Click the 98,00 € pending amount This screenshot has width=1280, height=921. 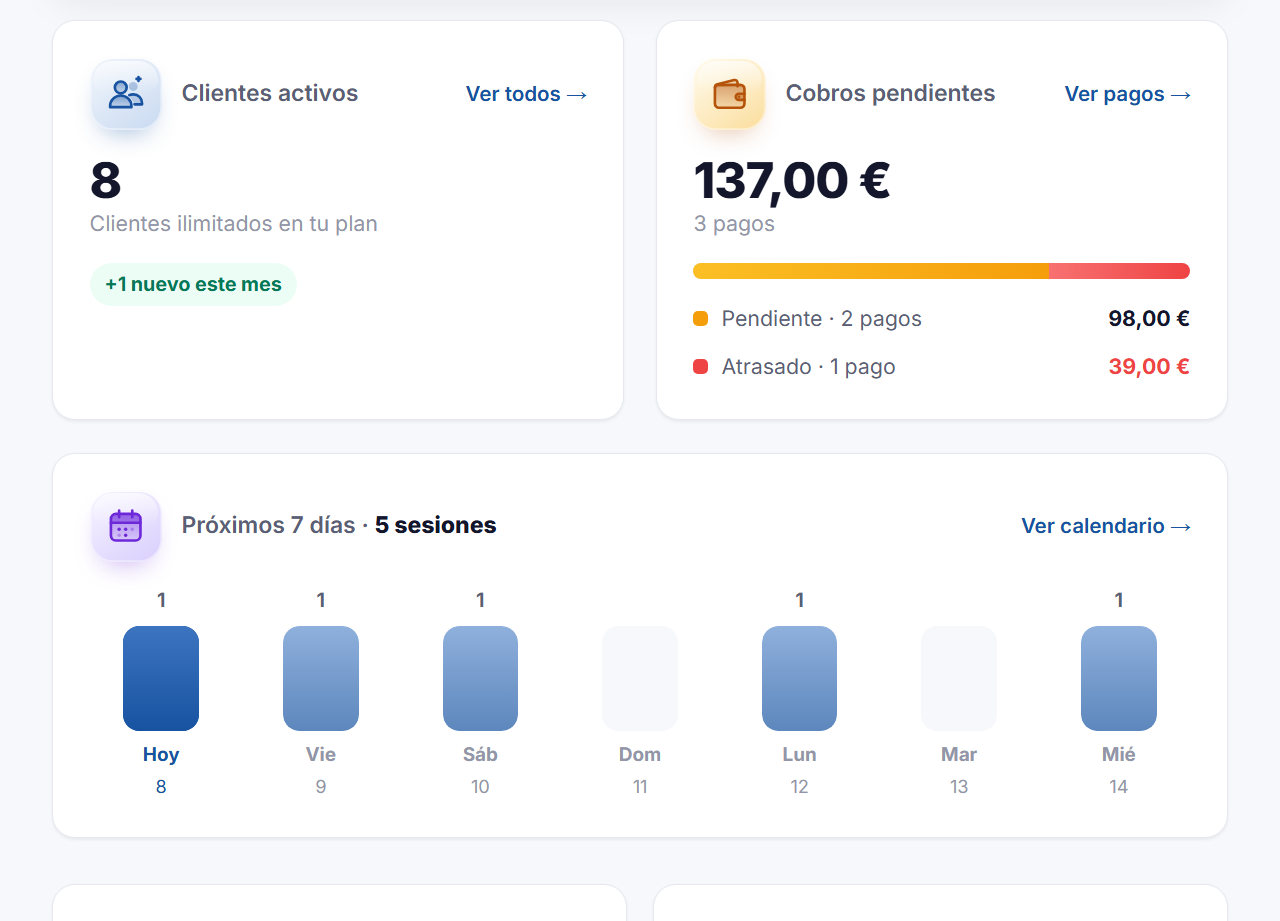[x=1149, y=319]
